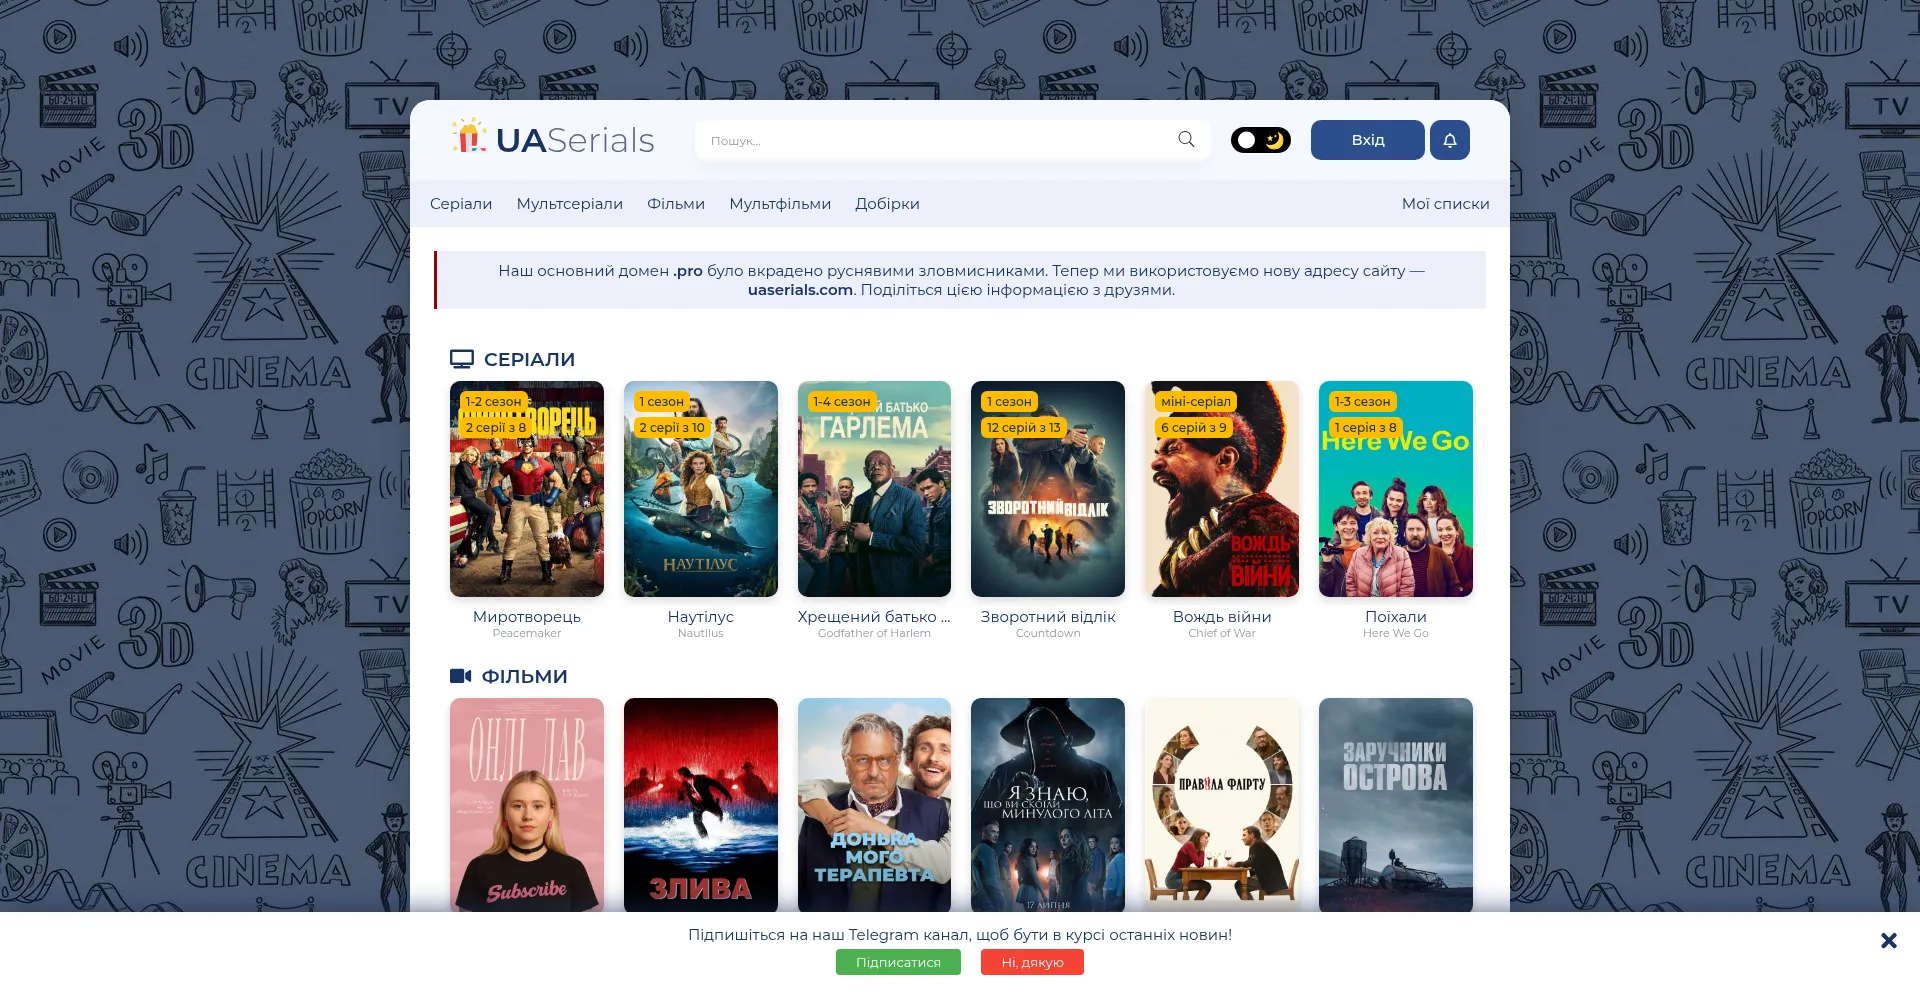Open the Серіали menu
This screenshot has width=1920, height=993.
(x=461, y=204)
